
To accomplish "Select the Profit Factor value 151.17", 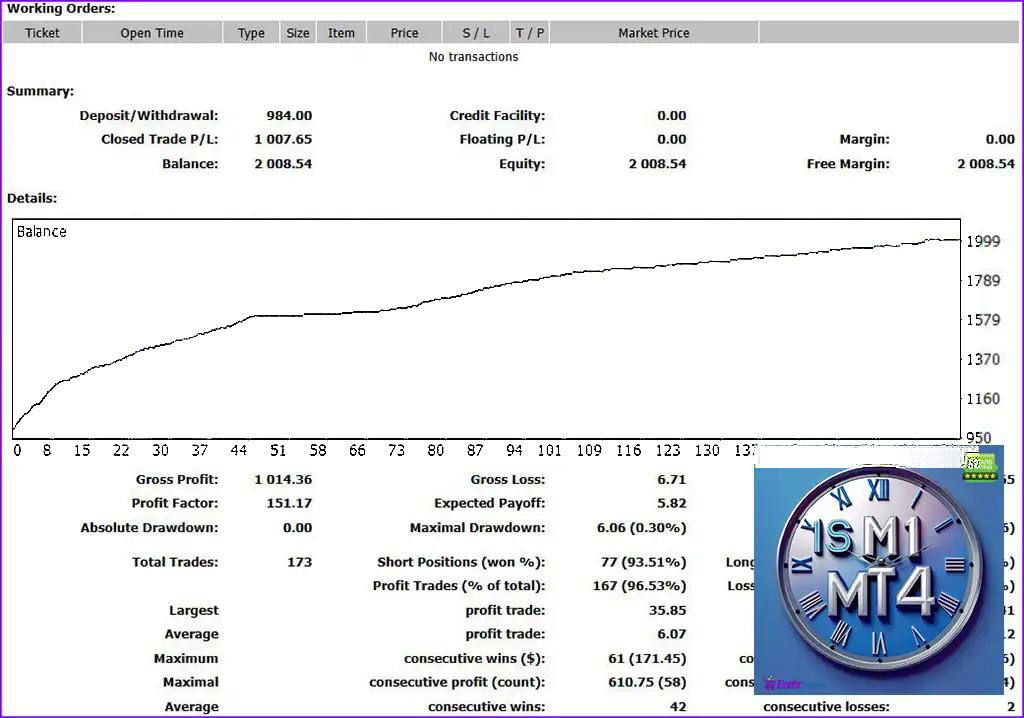I will coord(289,503).
